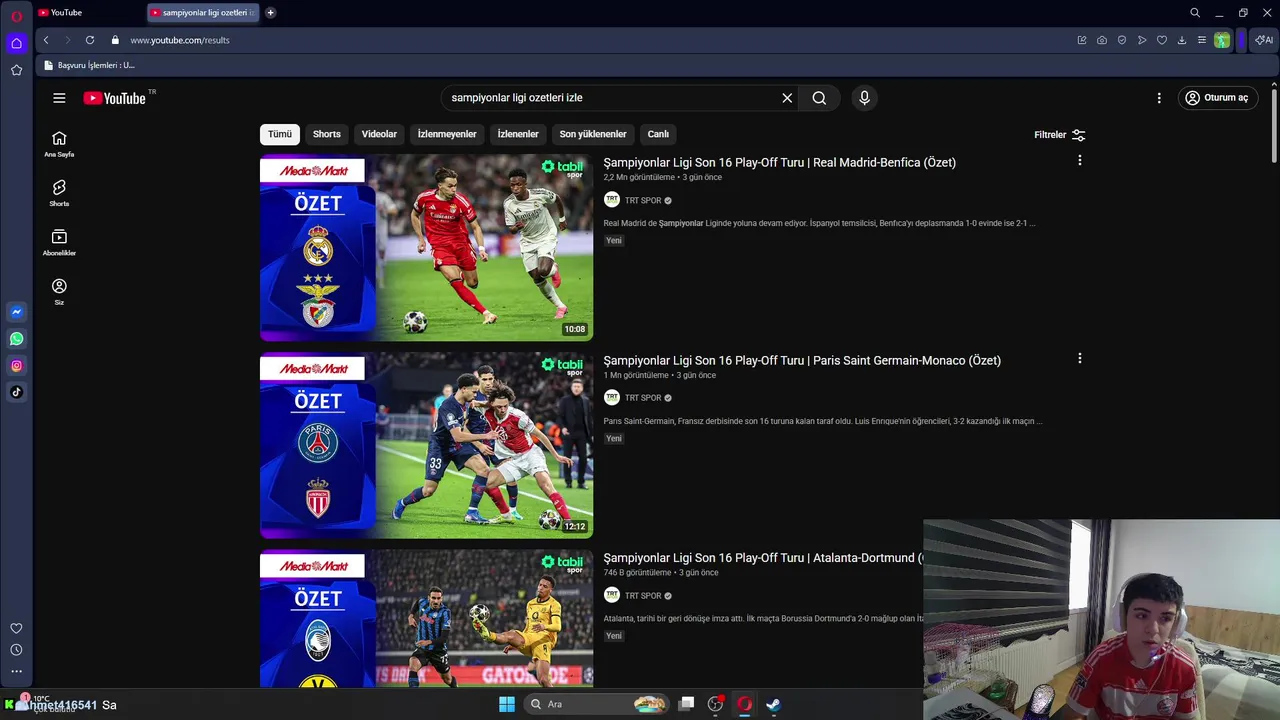Select the Shorts filter chip
This screenshot has height=720, width=1280.
tap(327, 134)
